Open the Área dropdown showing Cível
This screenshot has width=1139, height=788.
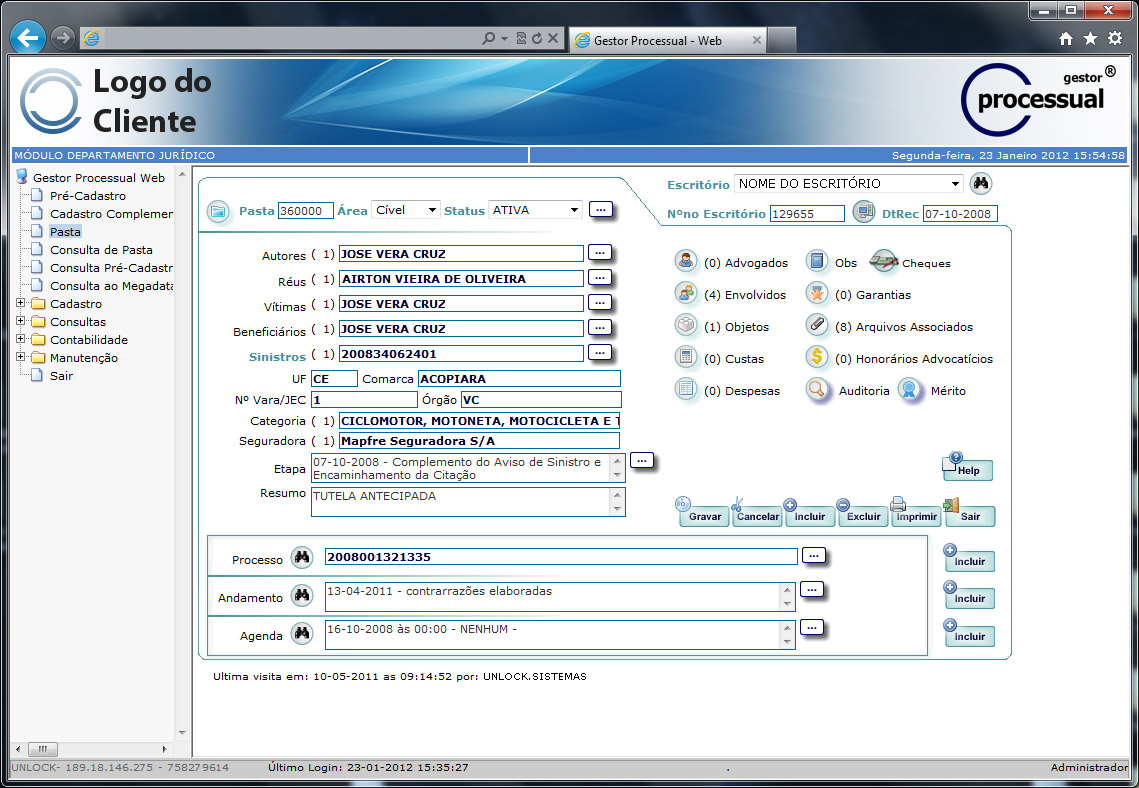pos(406,210)
